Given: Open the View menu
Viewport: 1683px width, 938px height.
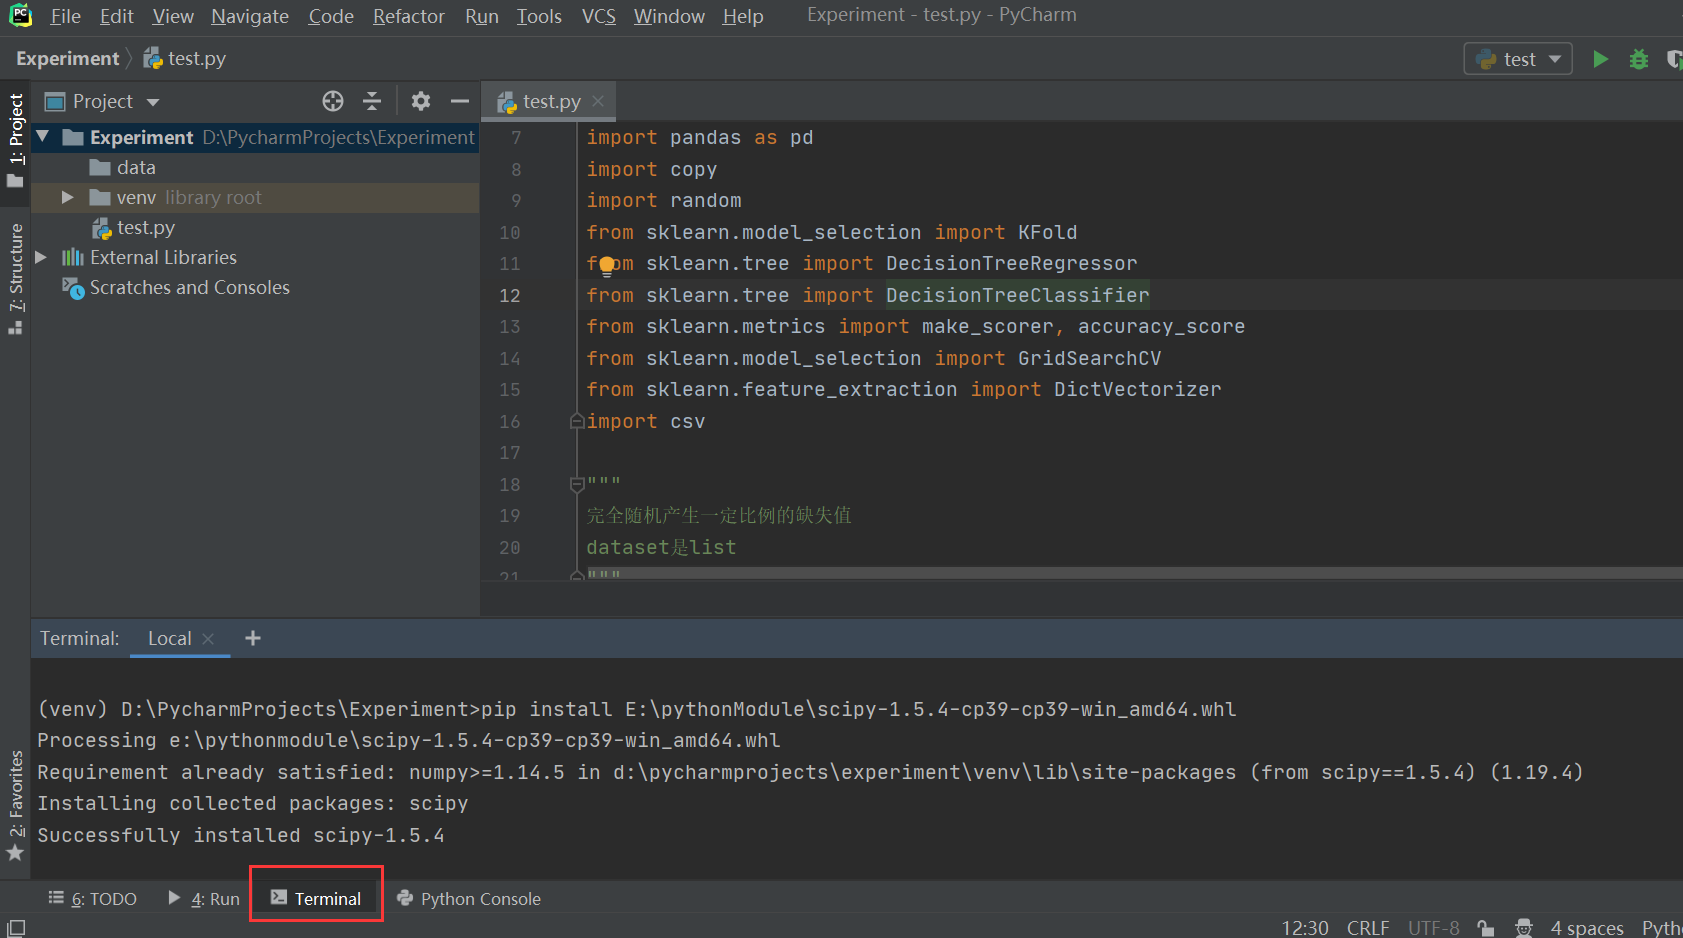Looking at the screenshot, I should click(173, 16).
